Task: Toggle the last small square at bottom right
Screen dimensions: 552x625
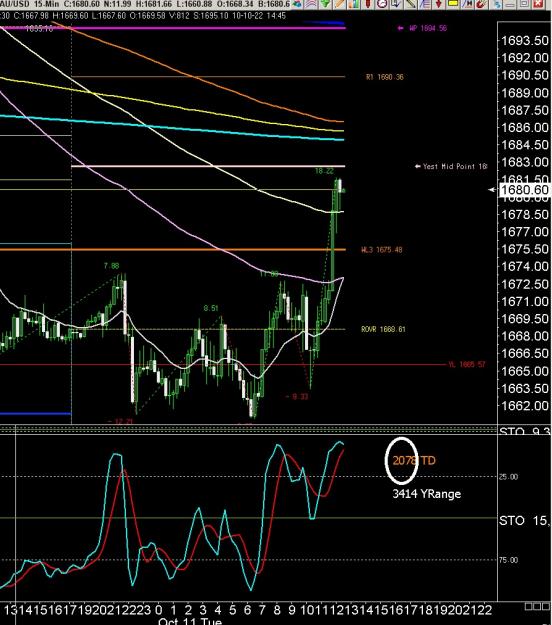Action: 546,606
